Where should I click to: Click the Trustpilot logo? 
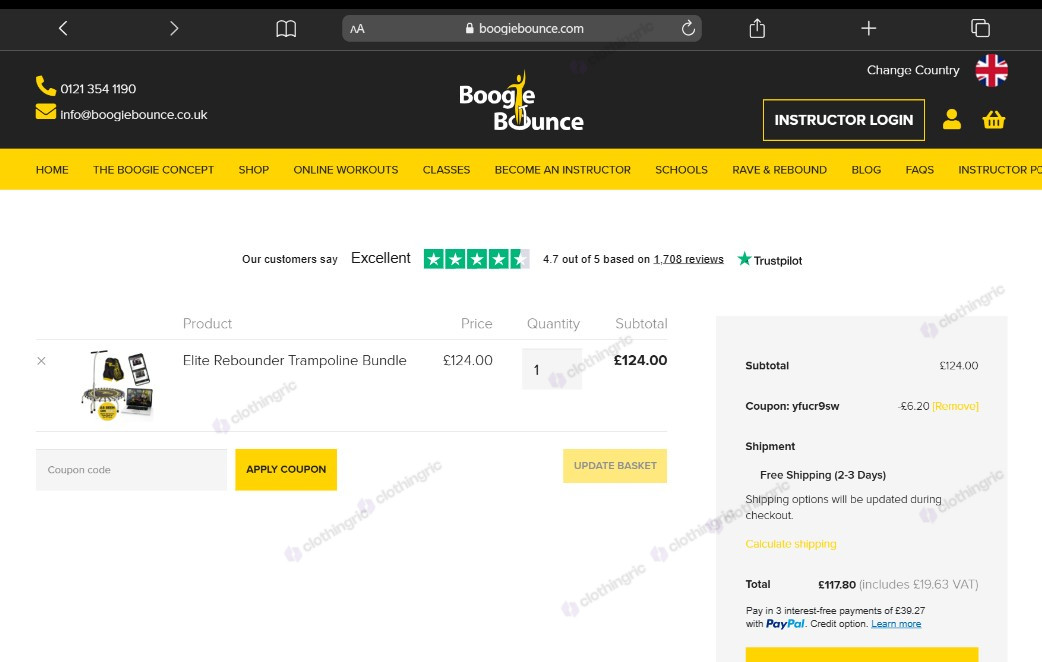(770, 260)
